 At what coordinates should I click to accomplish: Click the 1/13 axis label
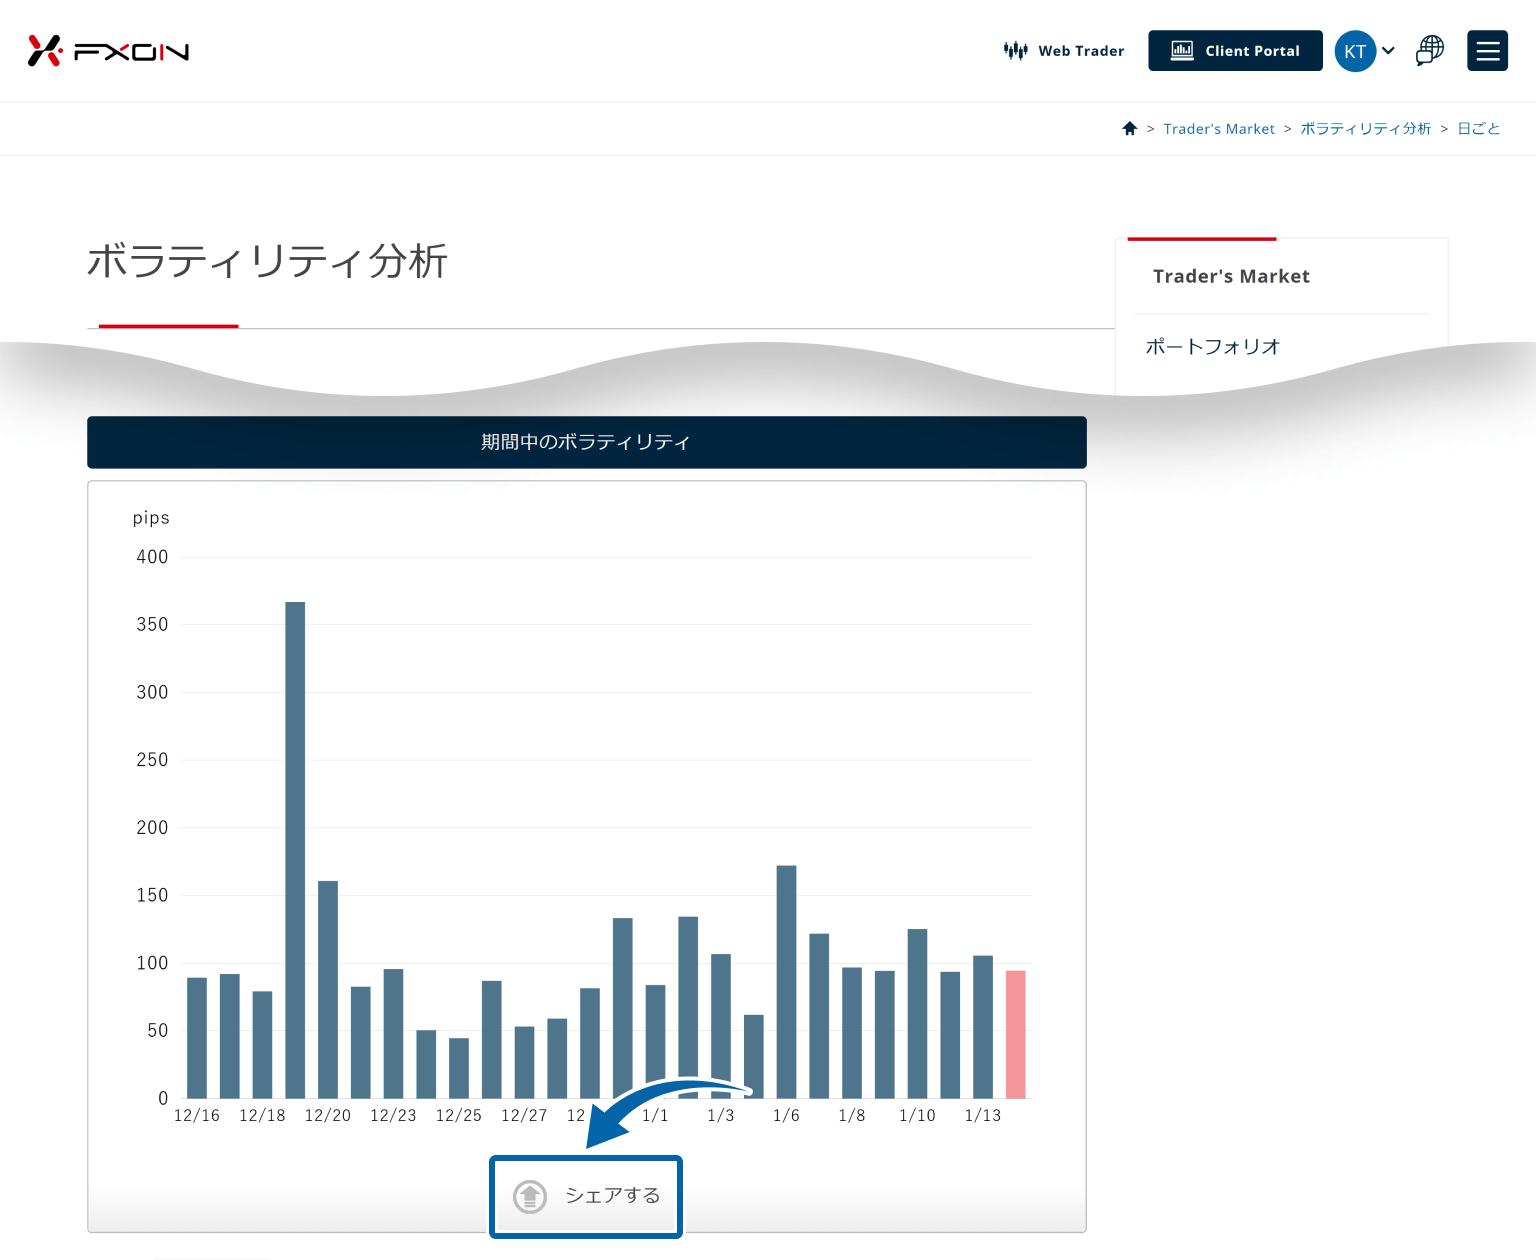983,1115
